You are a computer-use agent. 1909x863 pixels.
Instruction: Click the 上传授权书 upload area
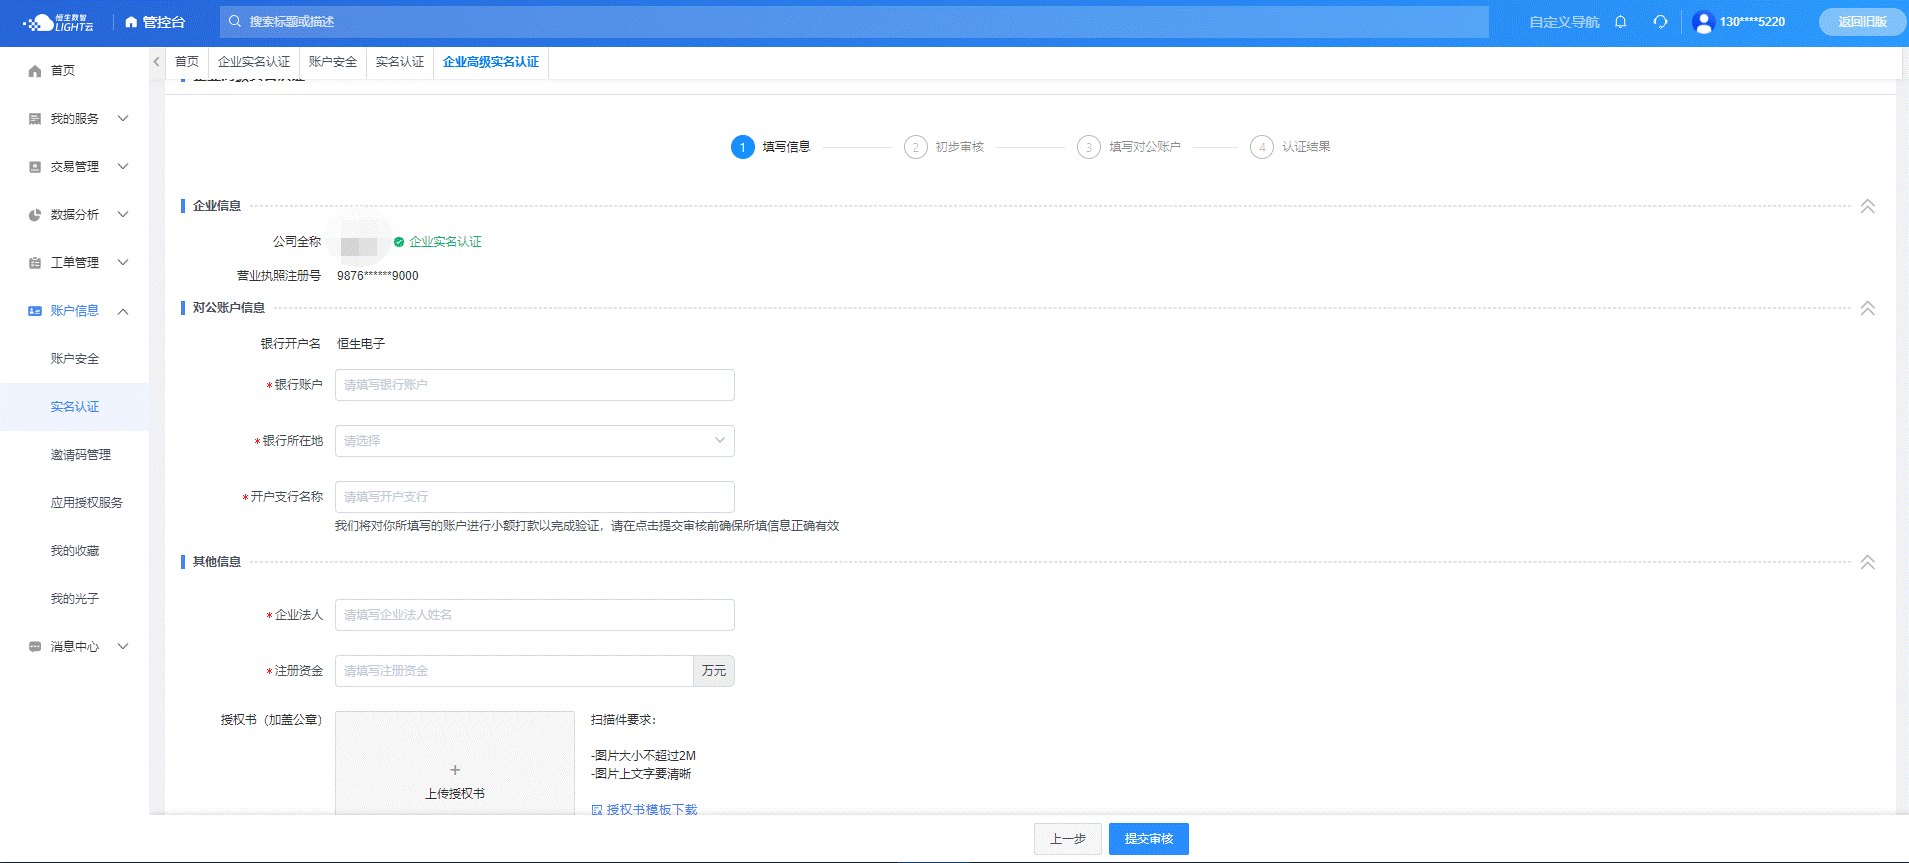click(455, 763)
